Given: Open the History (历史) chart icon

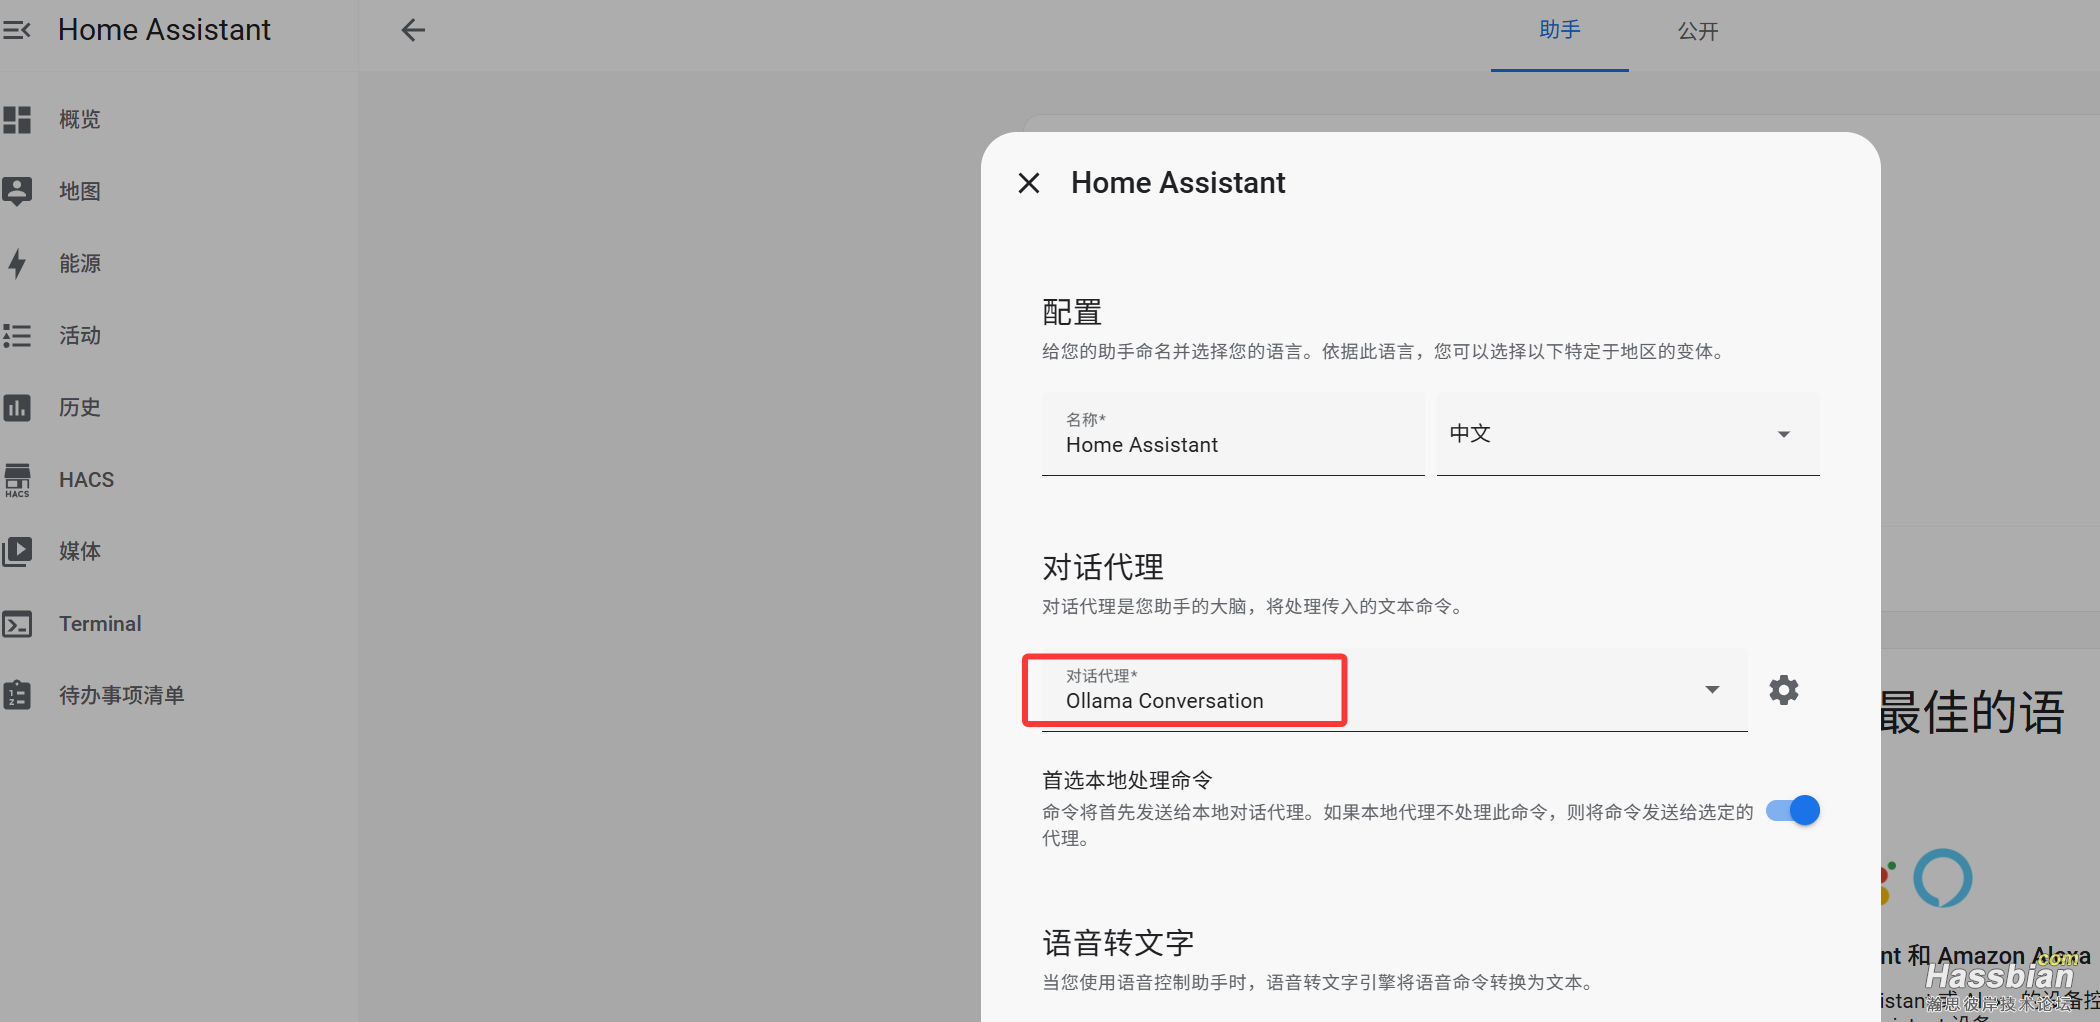Looking at the screenshot, I should coord(17,407).
